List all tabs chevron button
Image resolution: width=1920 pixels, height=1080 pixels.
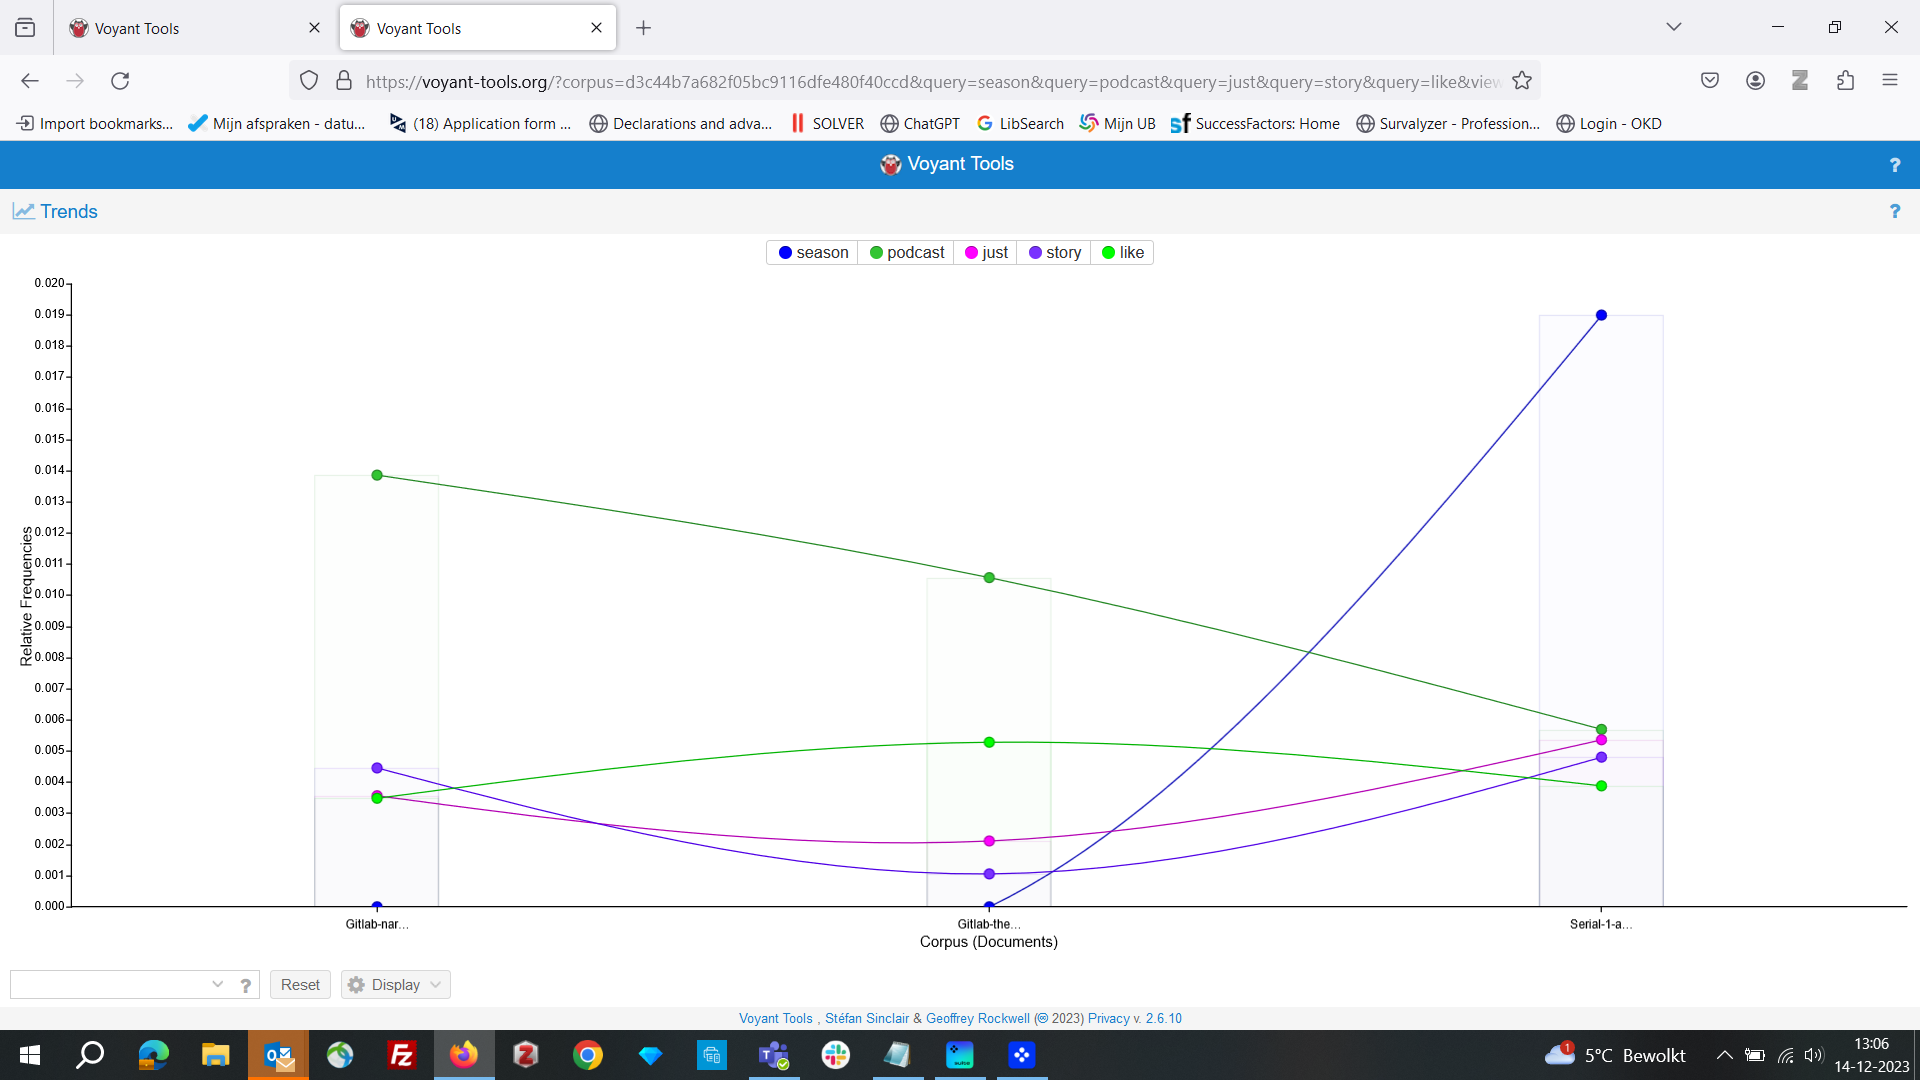tap(1674, 27)
